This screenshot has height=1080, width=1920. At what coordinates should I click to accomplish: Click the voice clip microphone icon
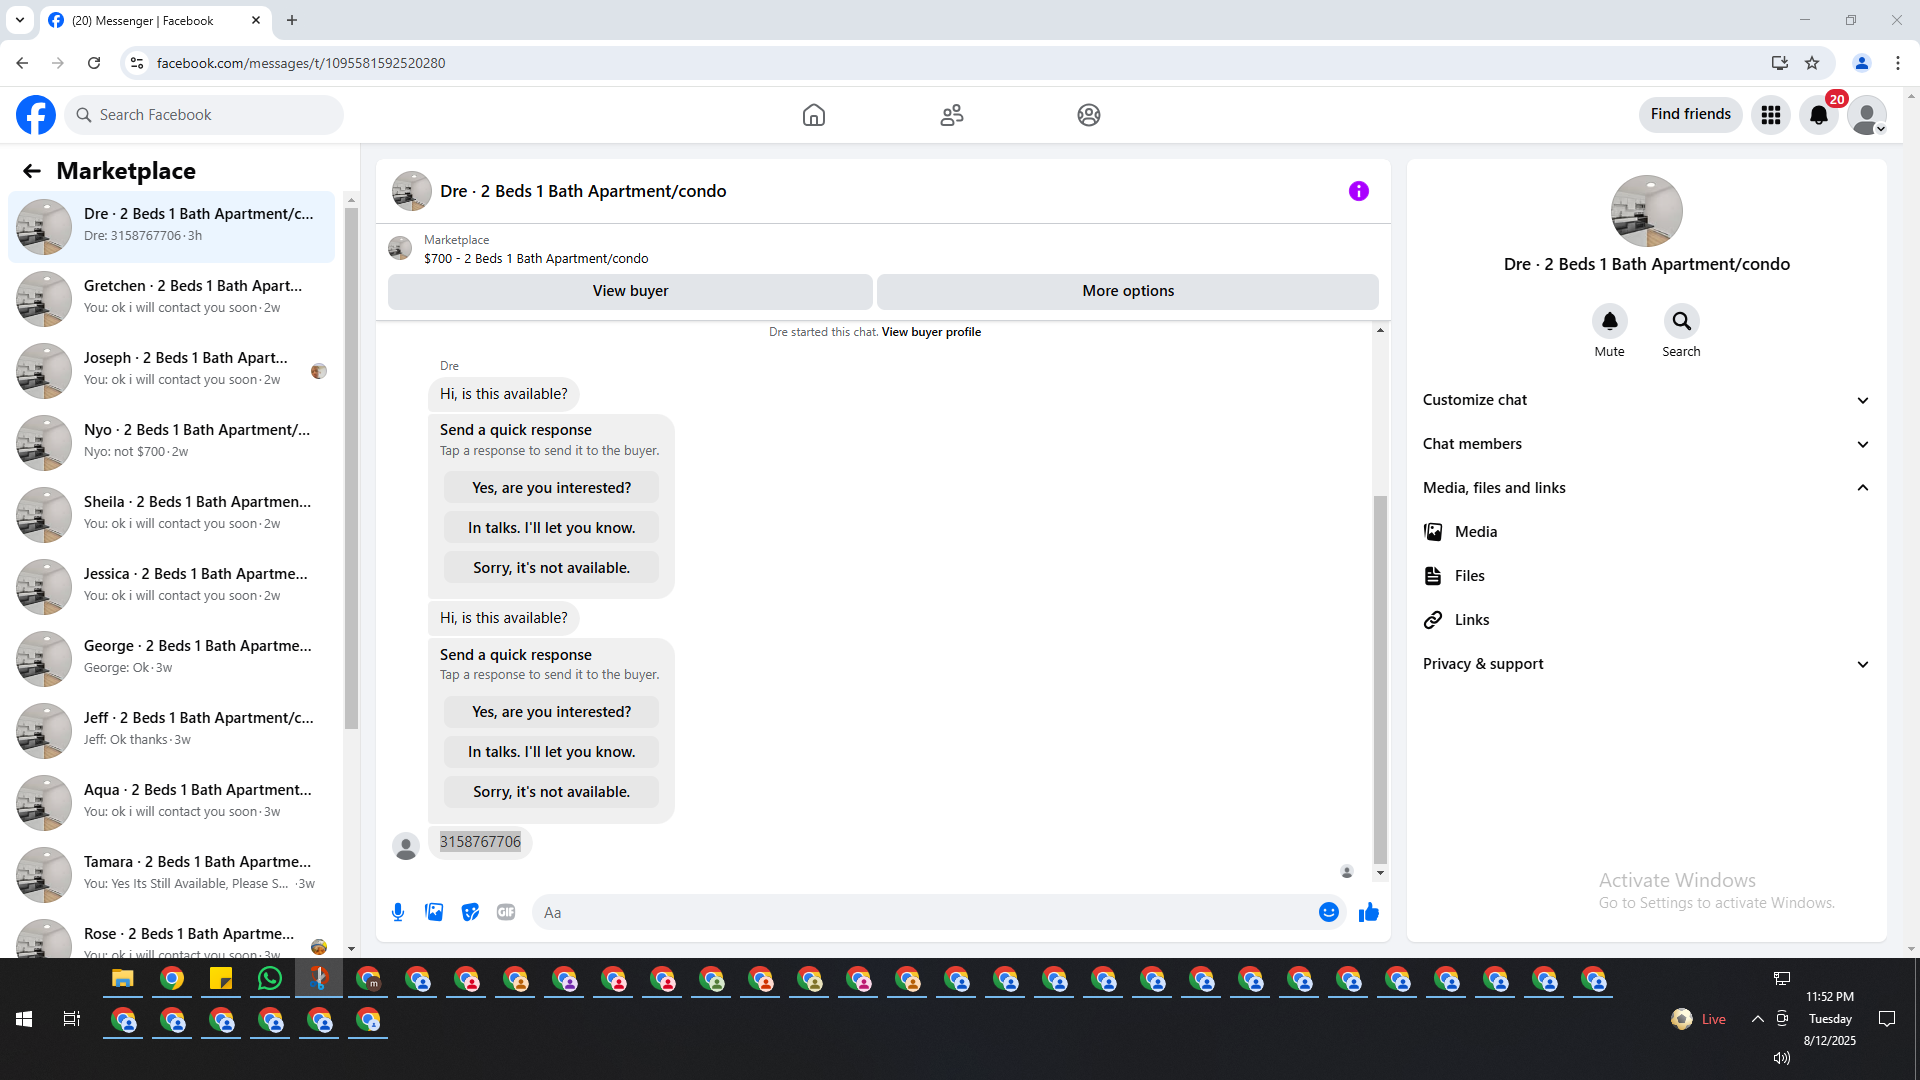click(398, 912)
